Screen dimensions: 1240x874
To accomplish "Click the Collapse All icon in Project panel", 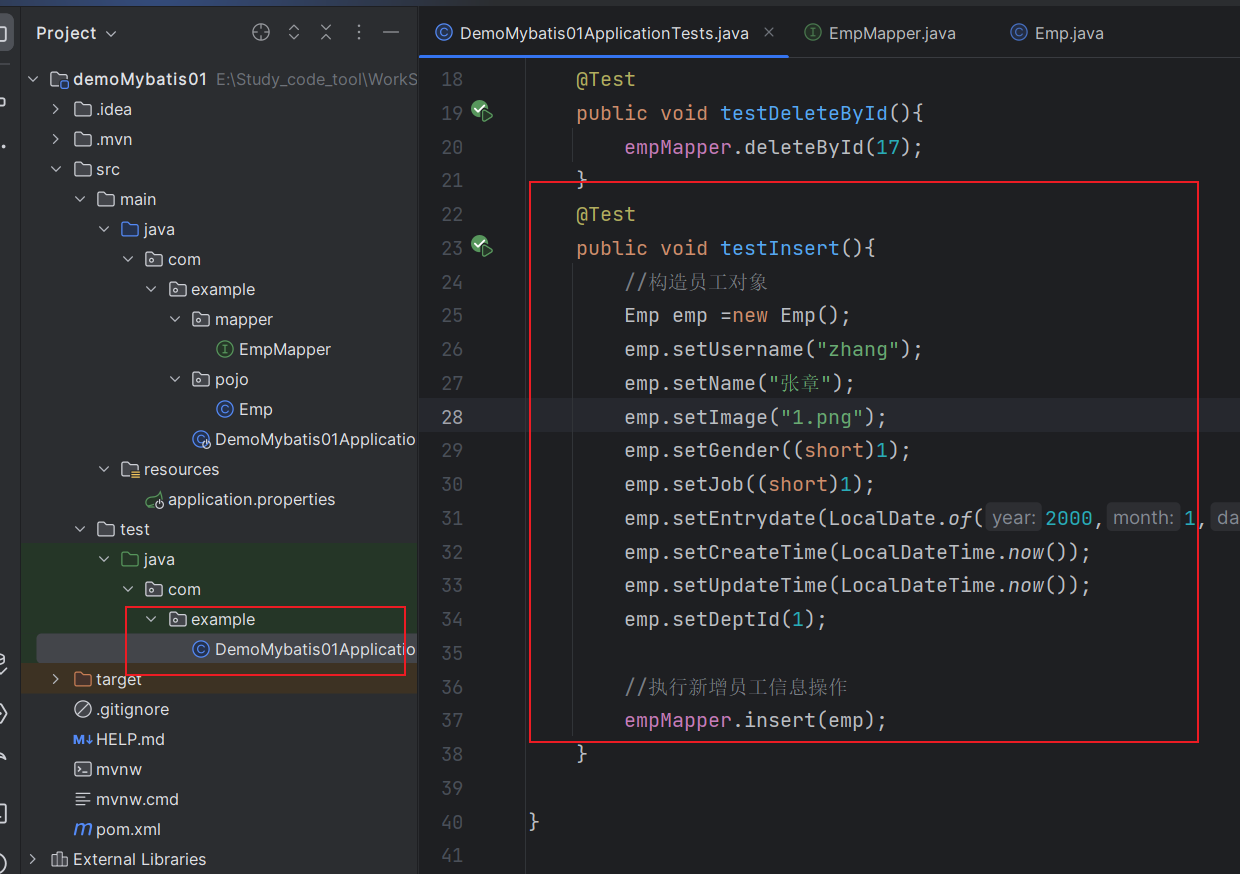I will 326,33.
